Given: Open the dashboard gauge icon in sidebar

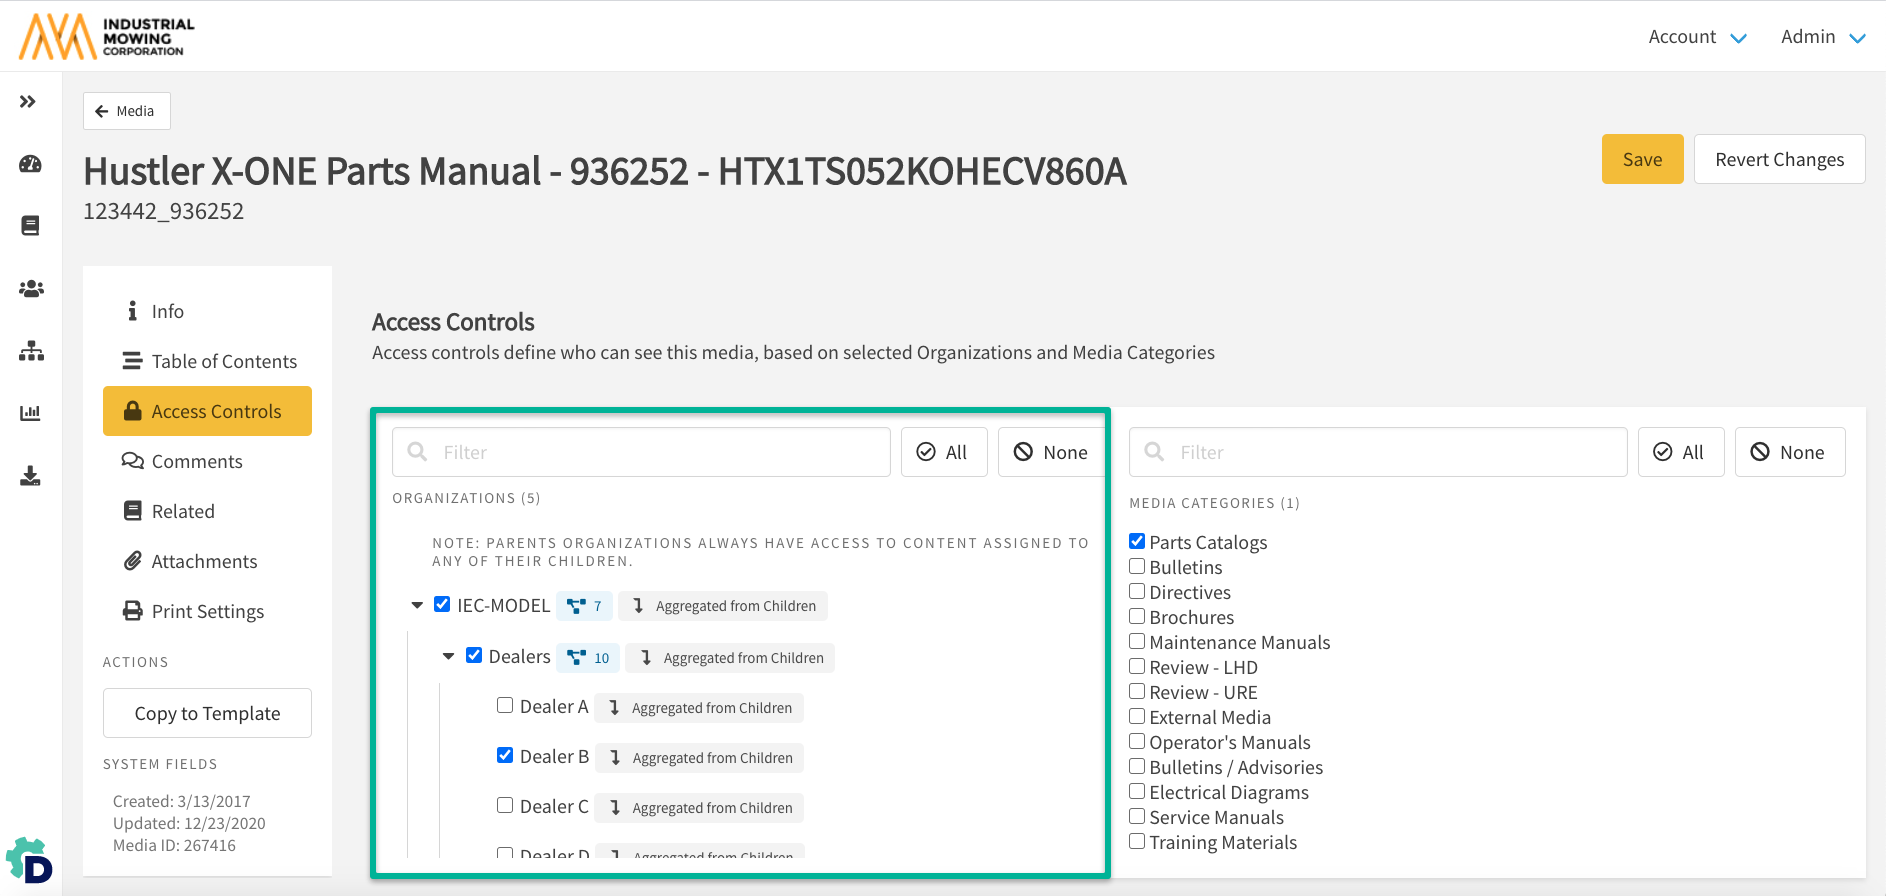Looking at the screenshot, I should click(x=30, y=164).
